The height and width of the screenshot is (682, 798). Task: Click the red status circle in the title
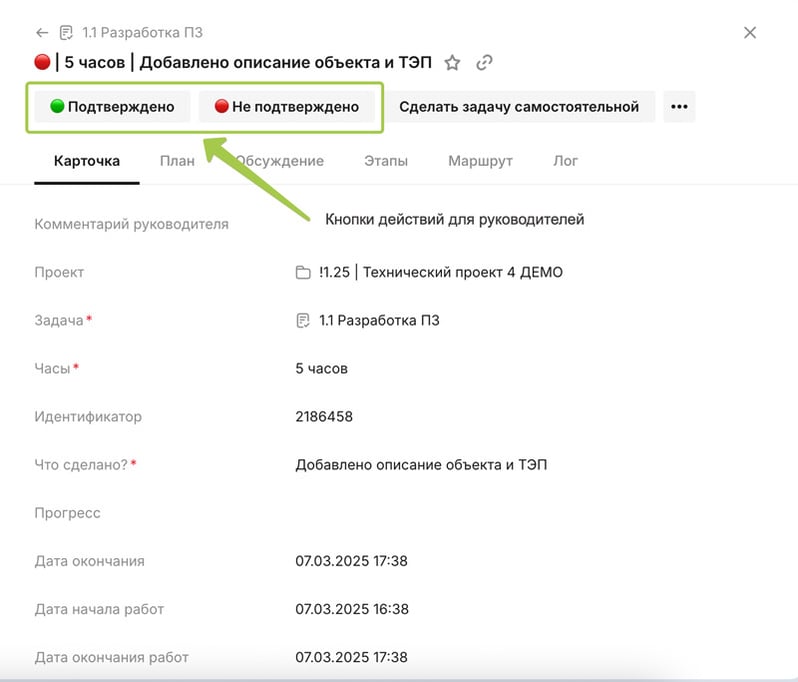tap(42, 62)
